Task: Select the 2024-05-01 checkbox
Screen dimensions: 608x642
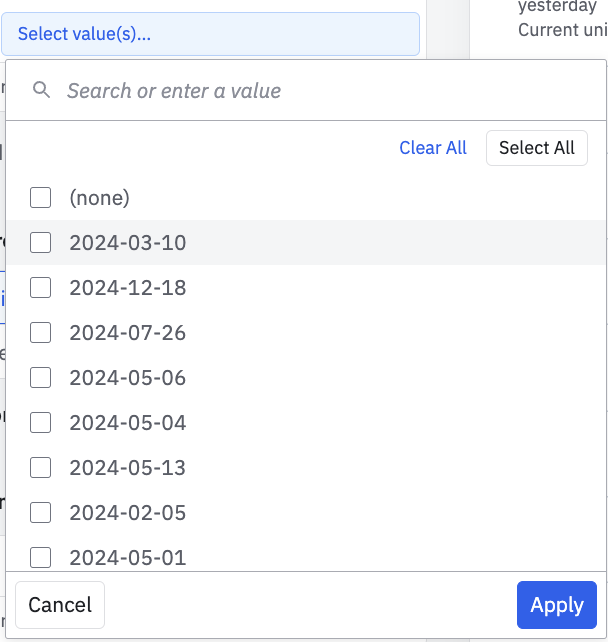Action: (41, 557)
